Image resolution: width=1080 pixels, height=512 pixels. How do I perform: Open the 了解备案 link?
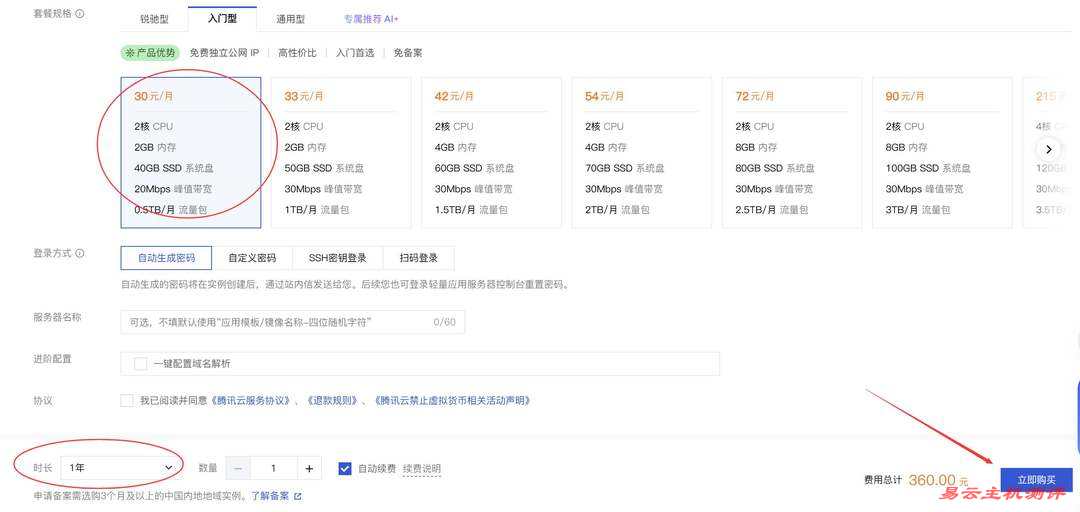coord(270,495)
